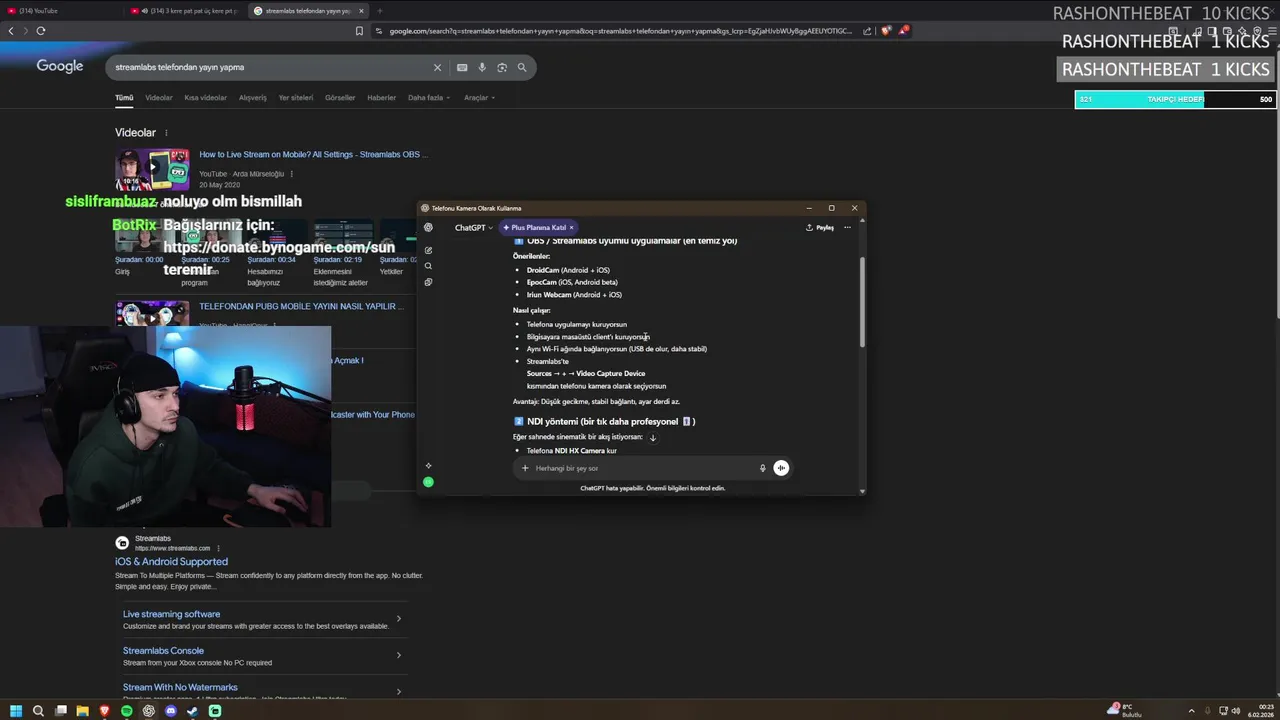Open the green profile avatar in ChatGPT
The width and height of the screenshot is (1280, 720).
click(x=428, y=482)
